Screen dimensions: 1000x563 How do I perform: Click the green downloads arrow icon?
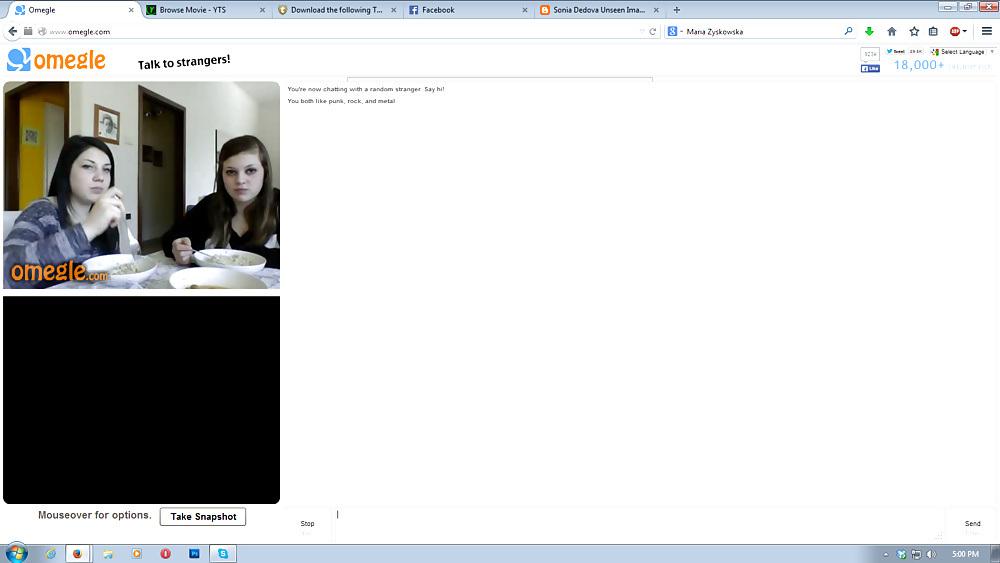pos(869,31)
